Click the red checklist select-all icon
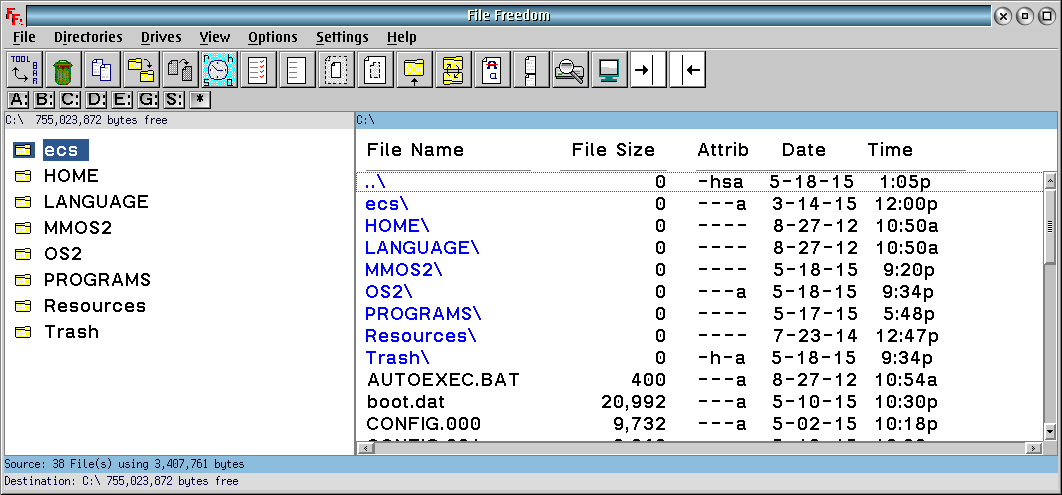1062x495 pixels. click(257, 70)
